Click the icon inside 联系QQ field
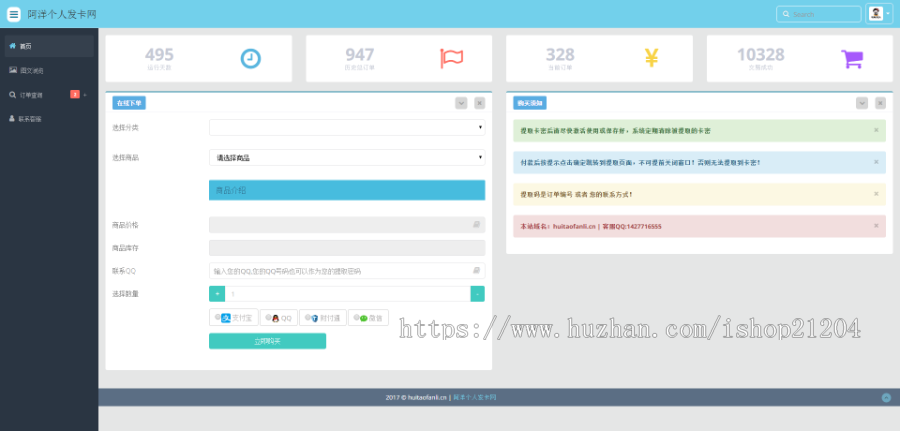This screenshot has width=900, height=431. pos(476,270)
